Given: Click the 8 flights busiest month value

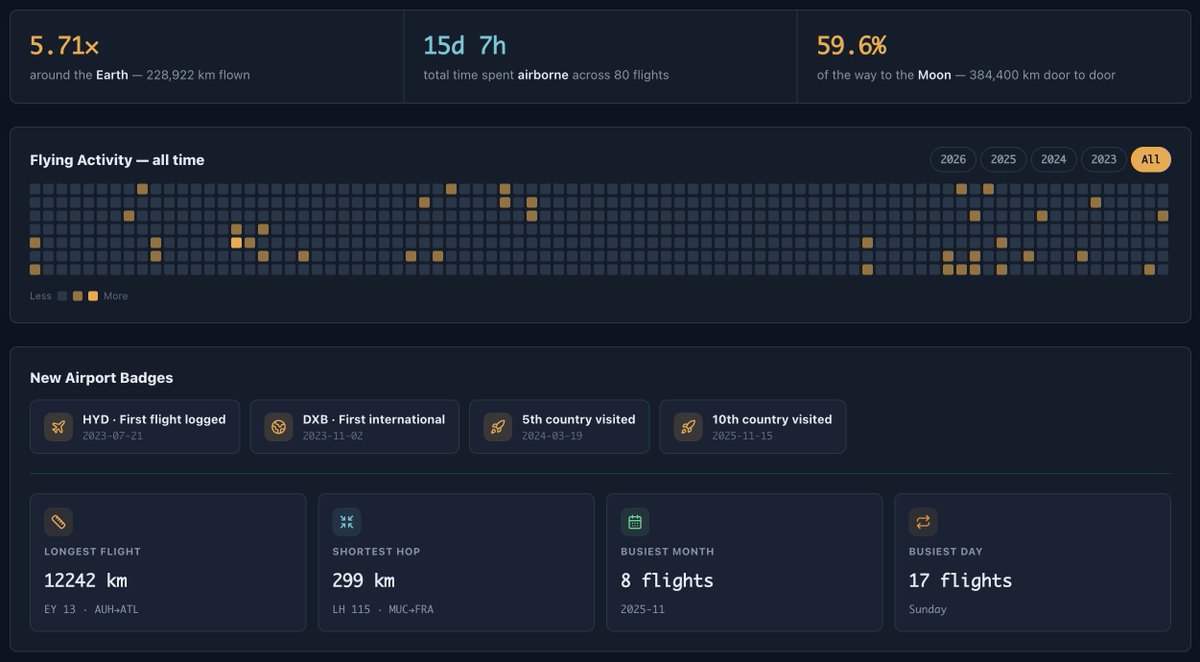Looking at the screenshot, I should (x=667, y=581).
